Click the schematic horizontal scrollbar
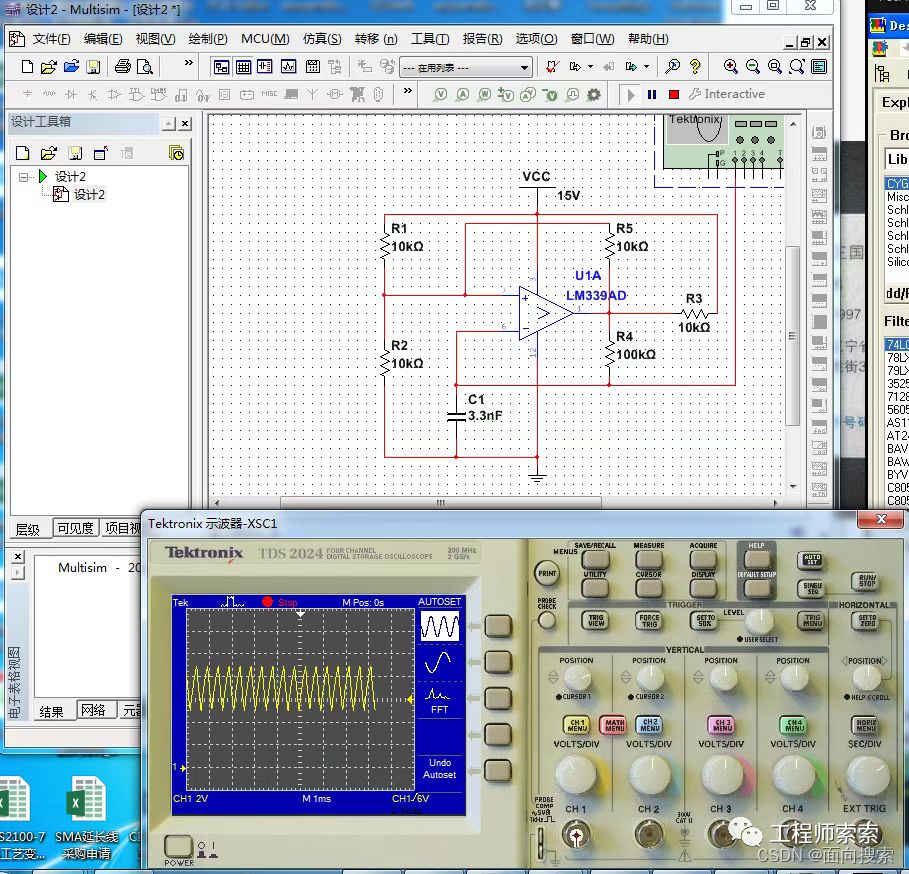Screen dimensions: 909x874 [441, 502]
